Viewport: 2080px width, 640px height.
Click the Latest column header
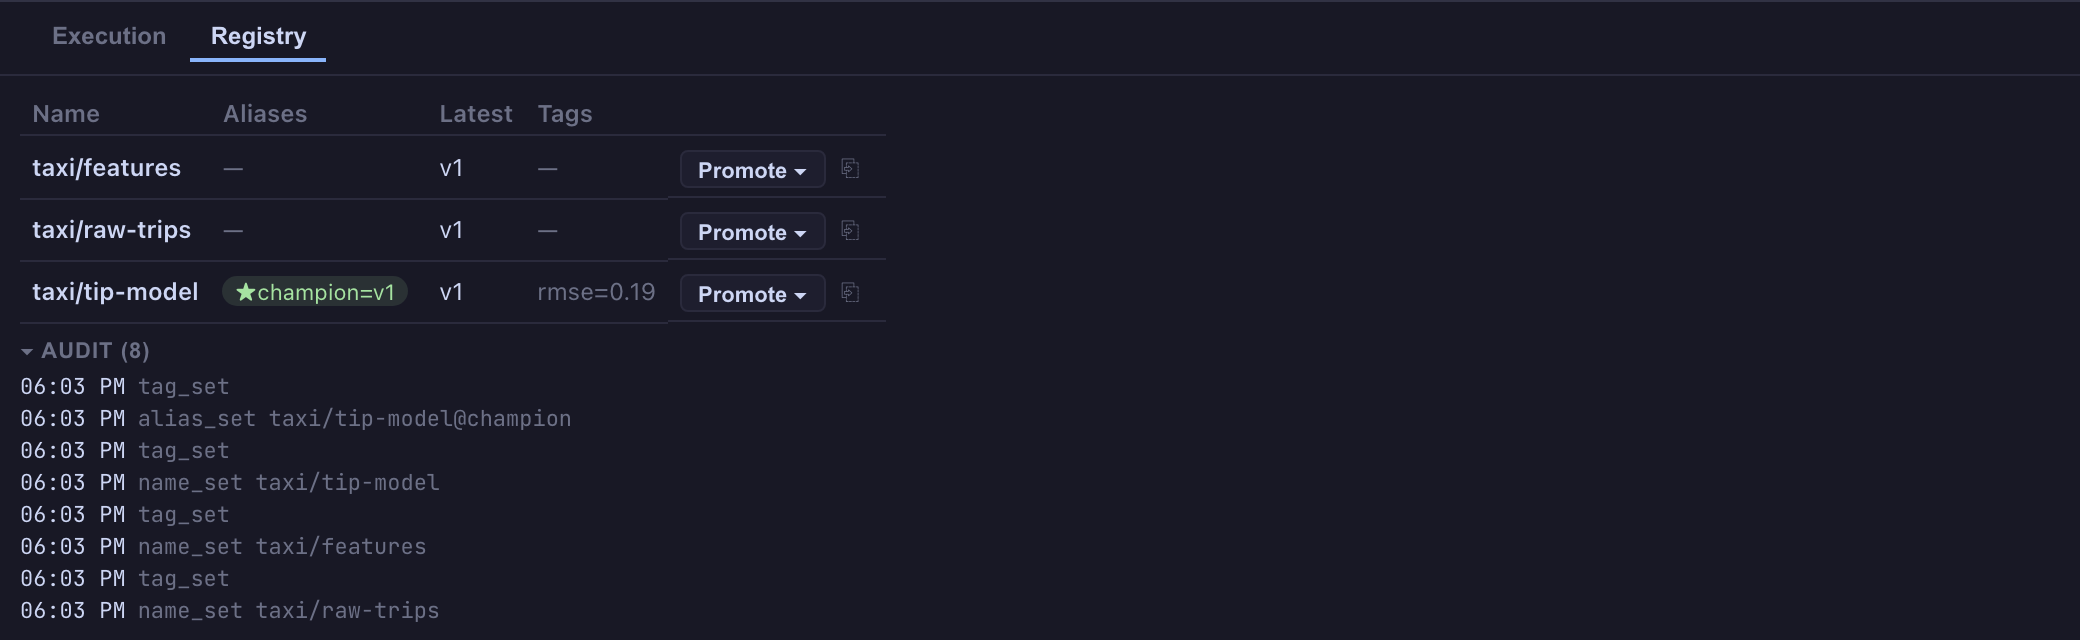tap(476, 114)
